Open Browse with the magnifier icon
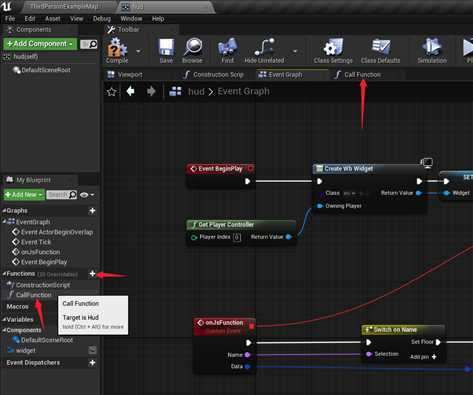 click(x=192, y=51)
